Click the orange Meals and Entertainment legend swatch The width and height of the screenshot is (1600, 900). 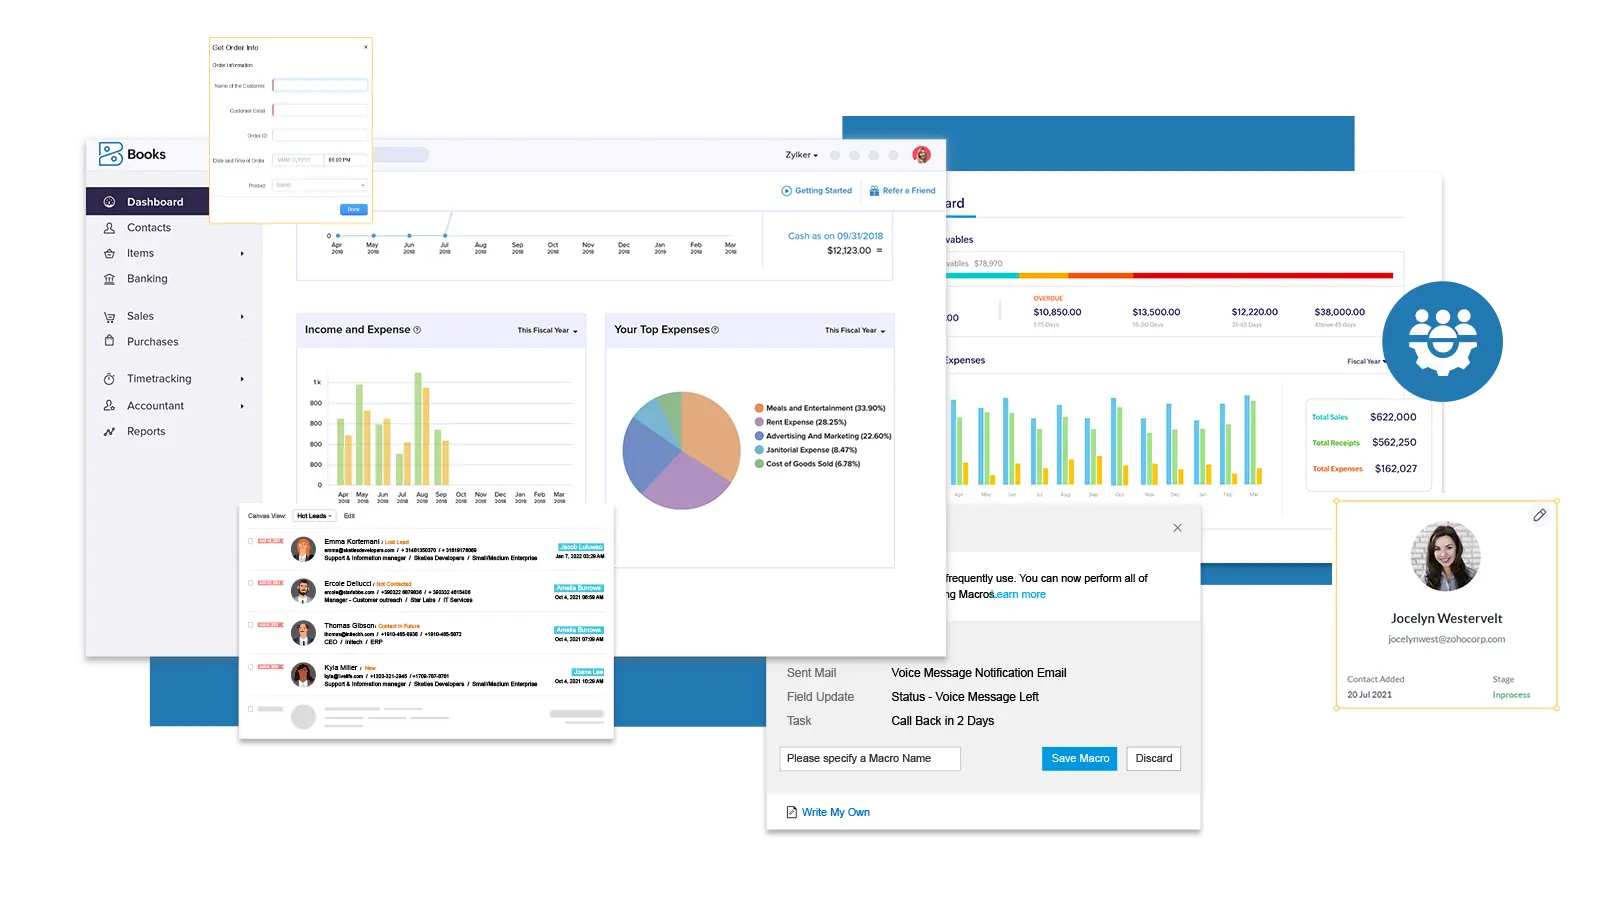tap(759, 408)
